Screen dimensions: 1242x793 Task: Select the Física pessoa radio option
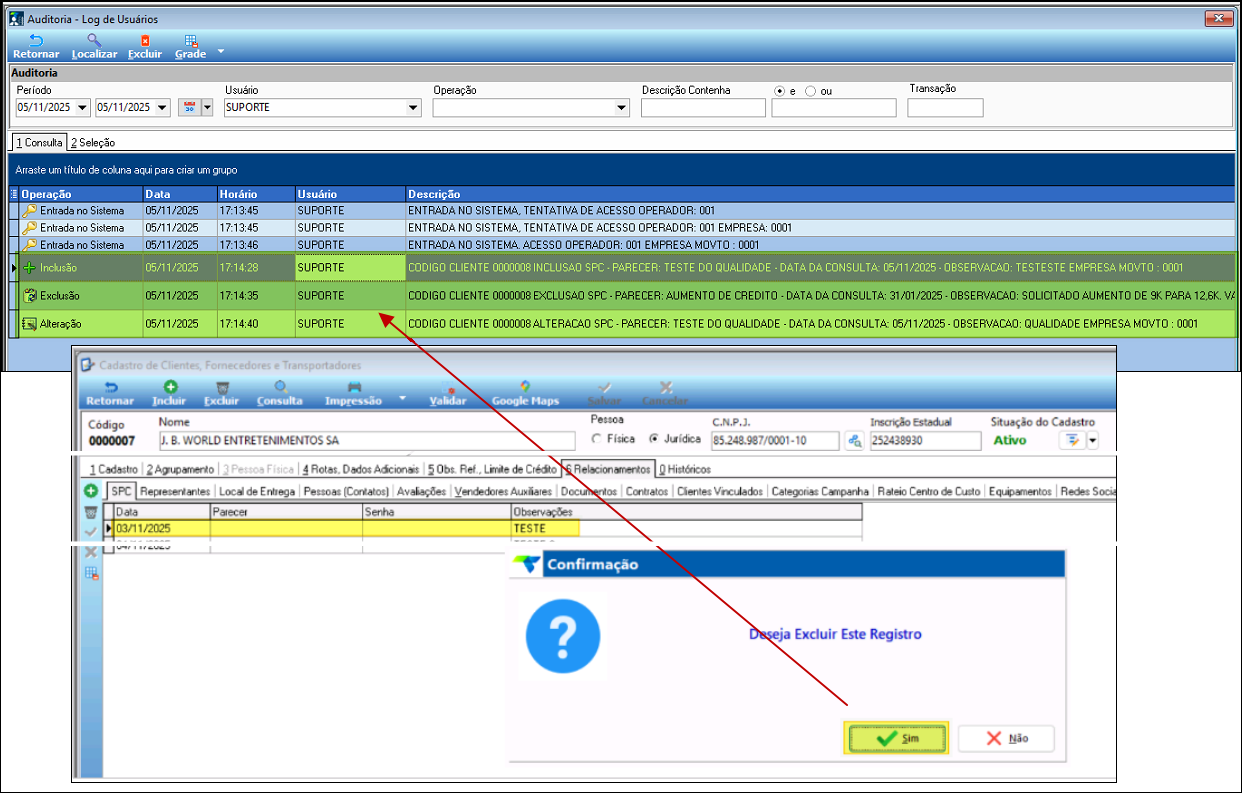pyautogui.click(x=598, y=439)
